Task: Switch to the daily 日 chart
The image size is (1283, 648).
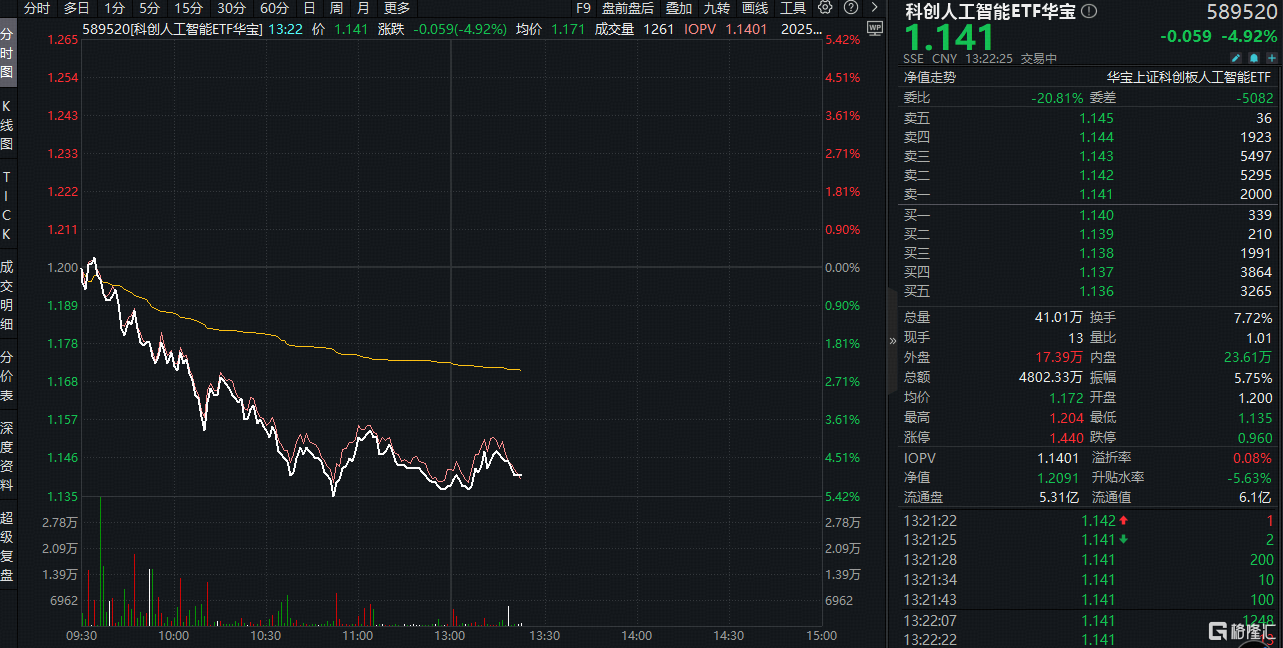Action: pyautogui.click(x=309, y=8)
